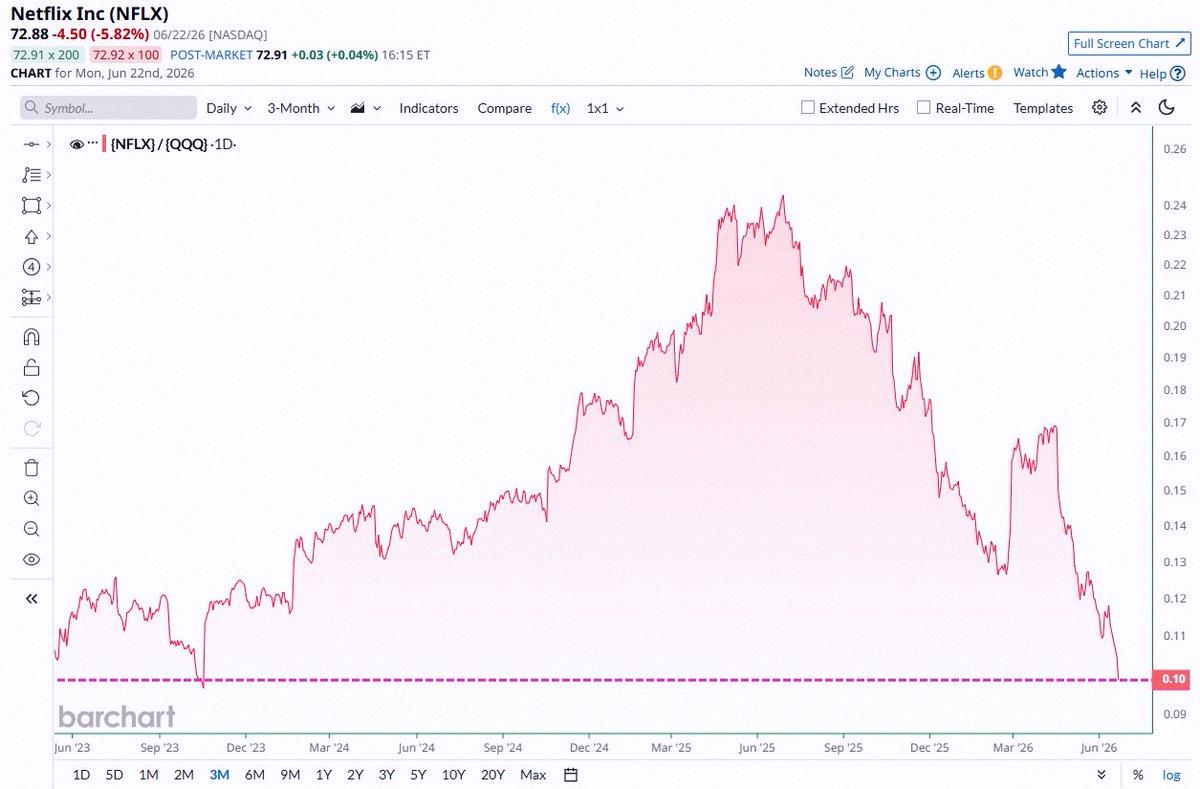
Task: Open the f(x) expression editor
Action: 560,108
